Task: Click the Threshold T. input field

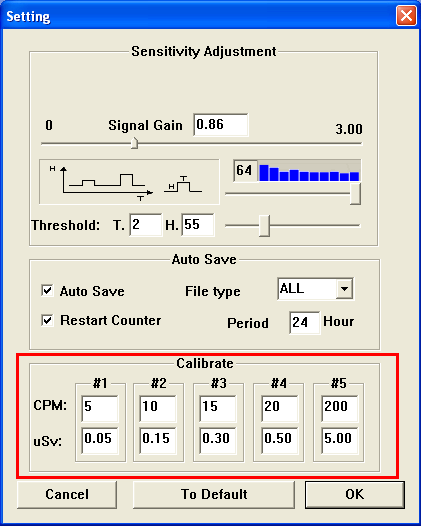Action: 146,224
